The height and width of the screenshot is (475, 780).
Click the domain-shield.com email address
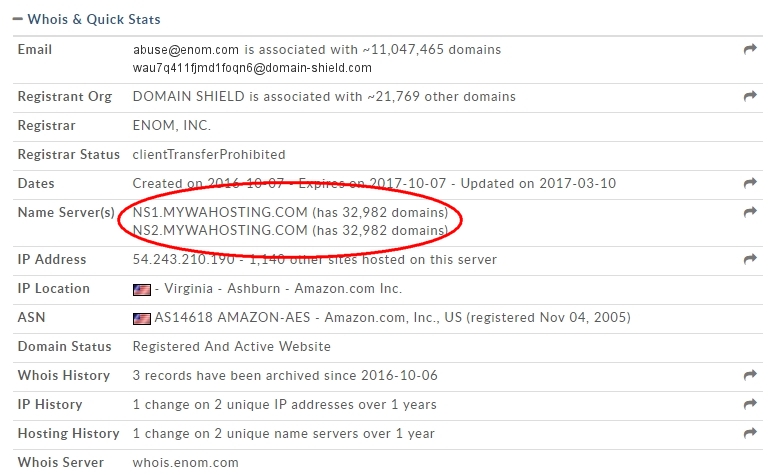(x=252, y=68)
